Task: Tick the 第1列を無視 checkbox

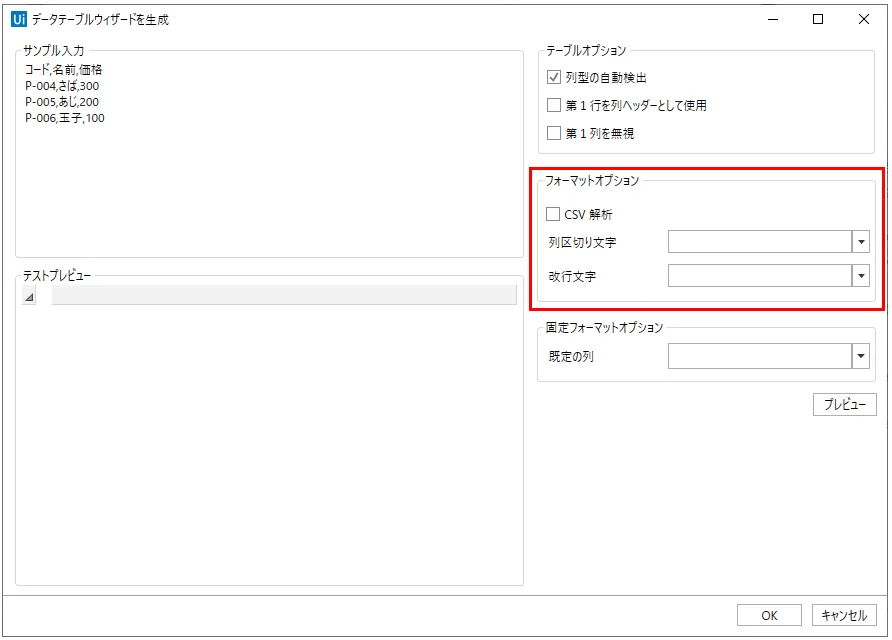Action: click(554, 133)
